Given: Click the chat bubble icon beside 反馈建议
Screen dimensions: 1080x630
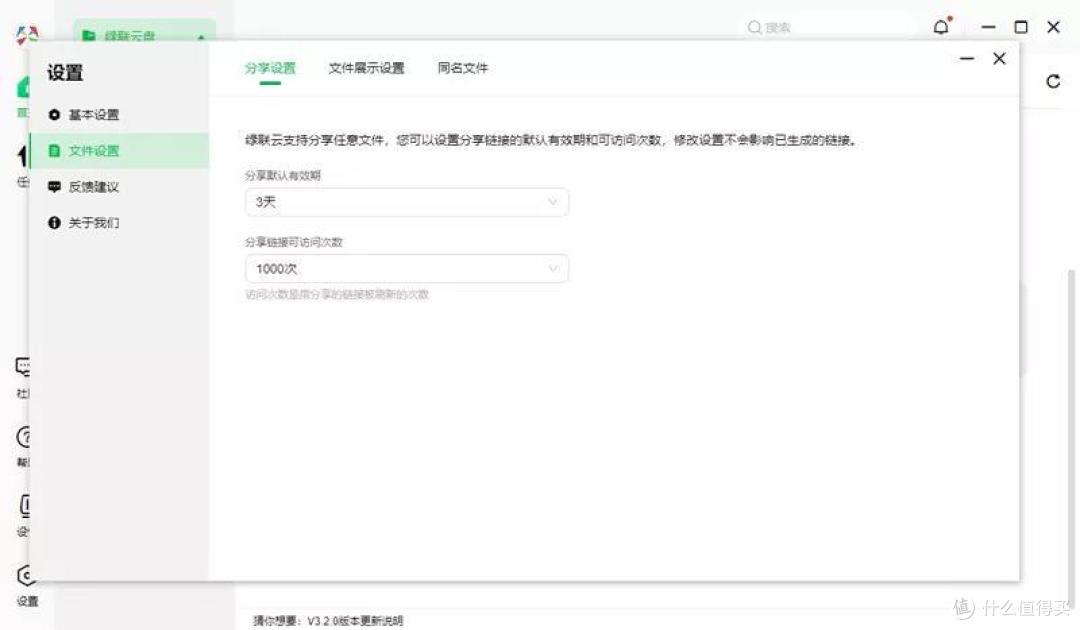Looking at the screenshot, I should point(54,187).
